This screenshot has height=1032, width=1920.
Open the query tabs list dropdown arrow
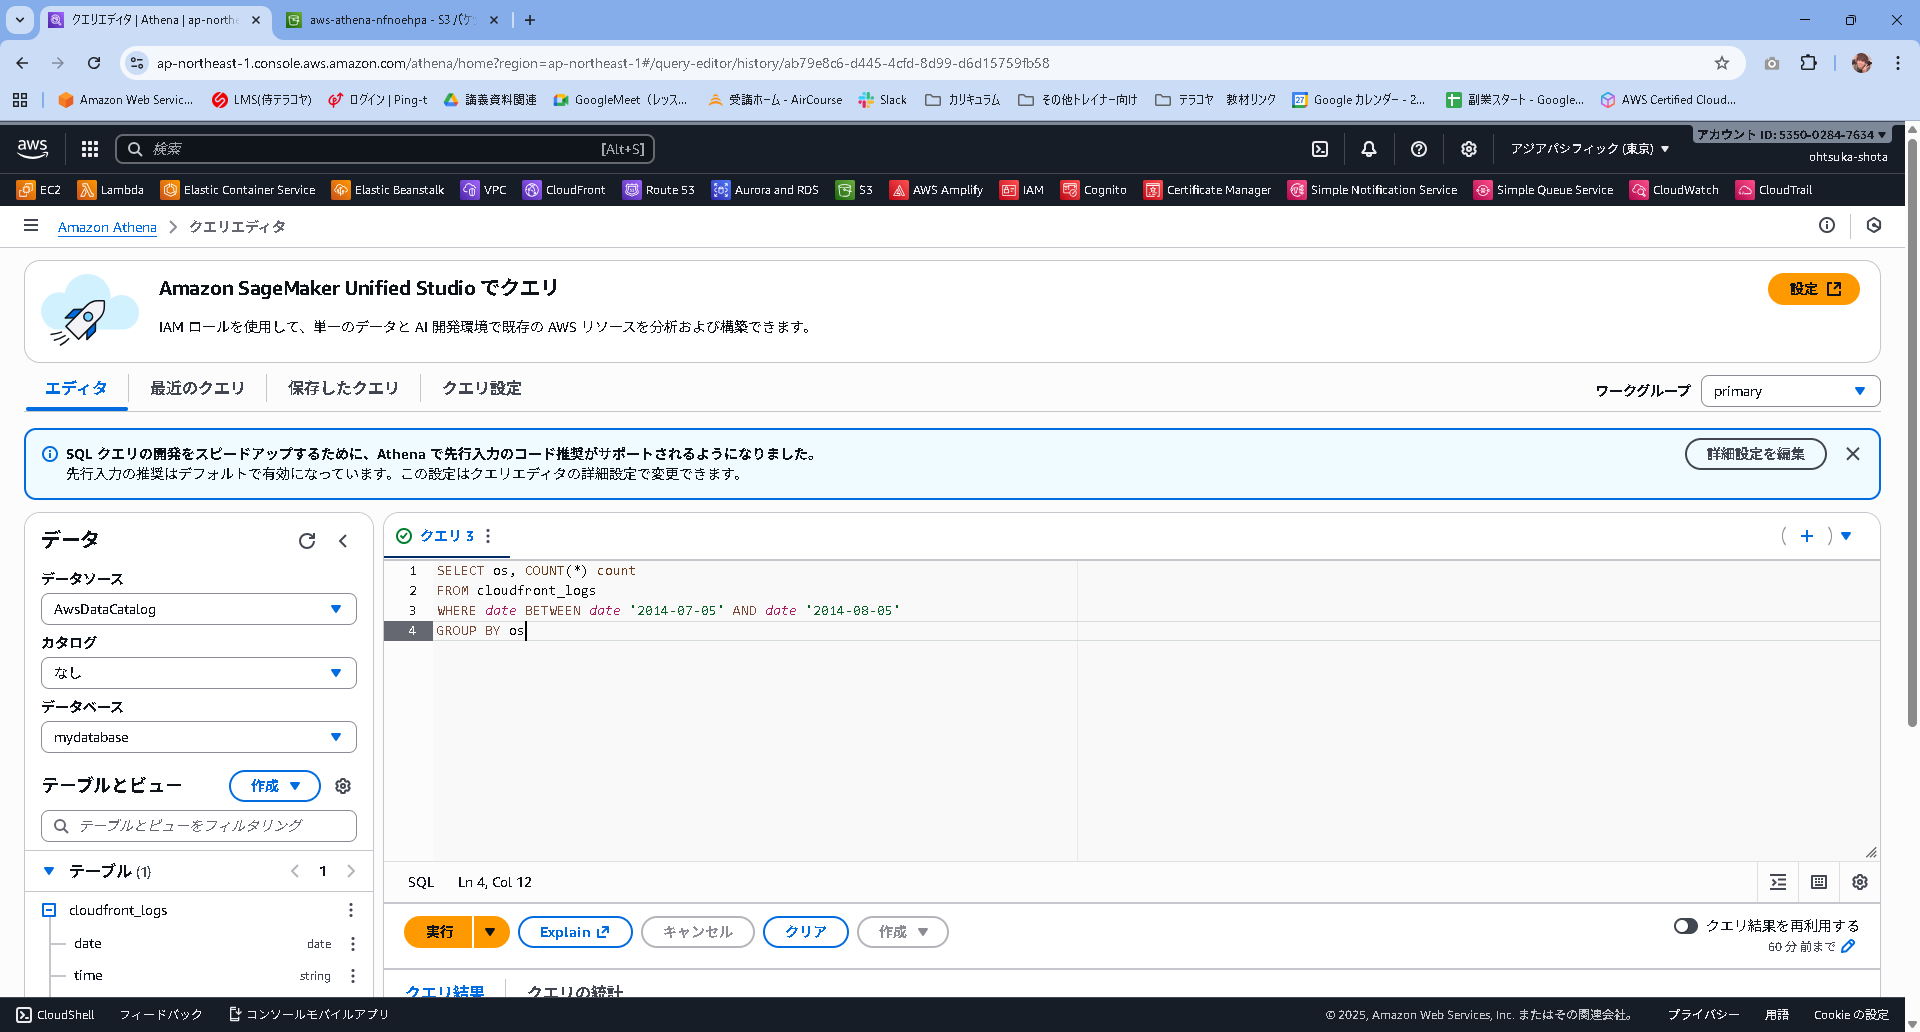point(1846,536)
